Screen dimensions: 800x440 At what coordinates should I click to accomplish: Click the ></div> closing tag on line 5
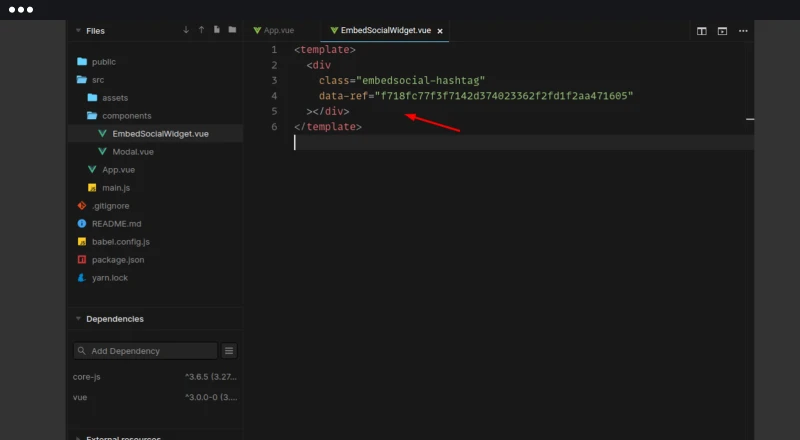click(328, 111)
